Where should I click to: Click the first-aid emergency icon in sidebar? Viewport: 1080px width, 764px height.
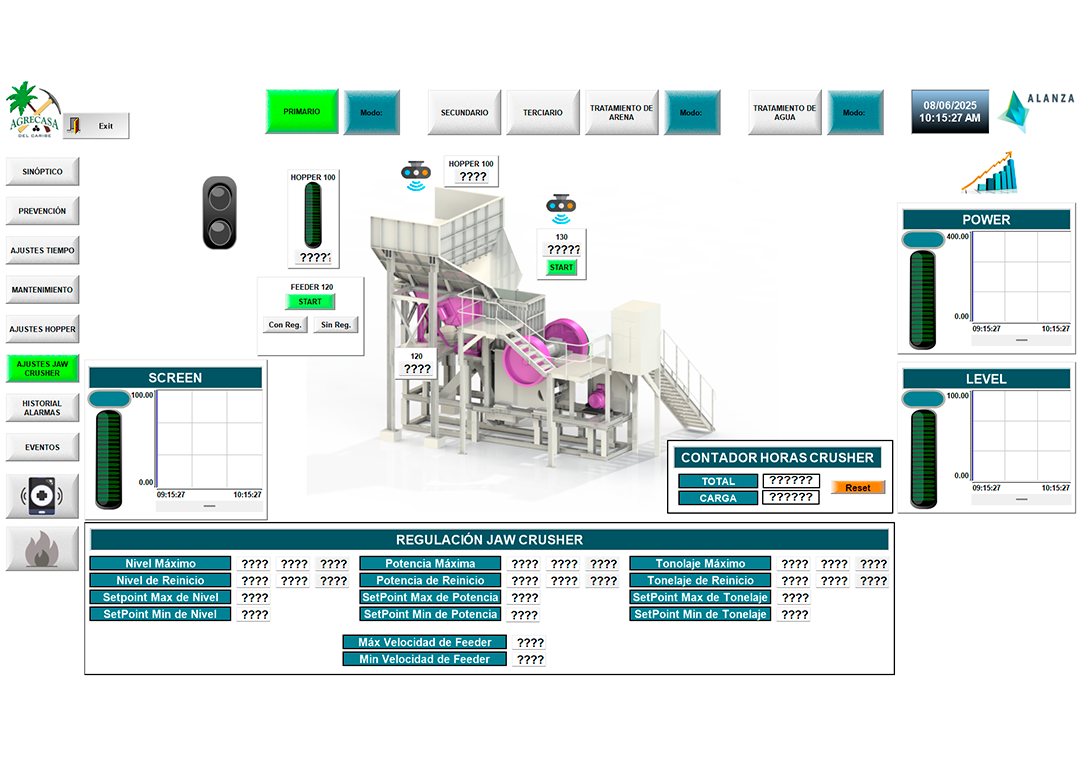(x=42, y=496)
